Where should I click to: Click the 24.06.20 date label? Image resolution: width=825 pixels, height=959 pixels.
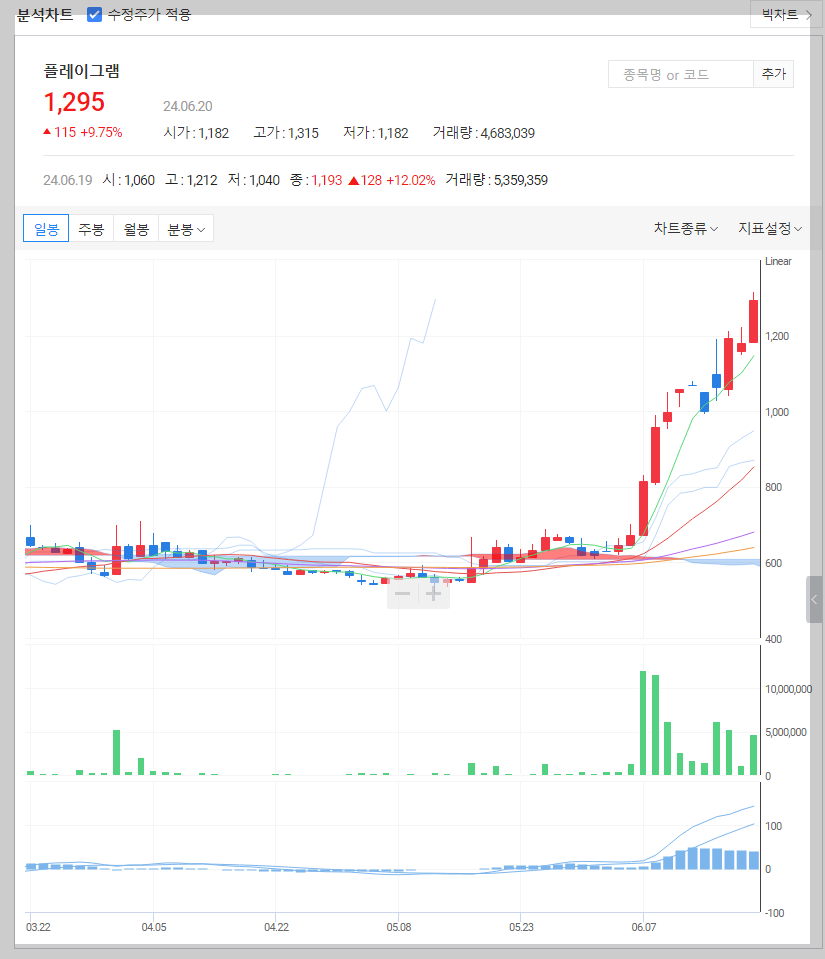188,106
